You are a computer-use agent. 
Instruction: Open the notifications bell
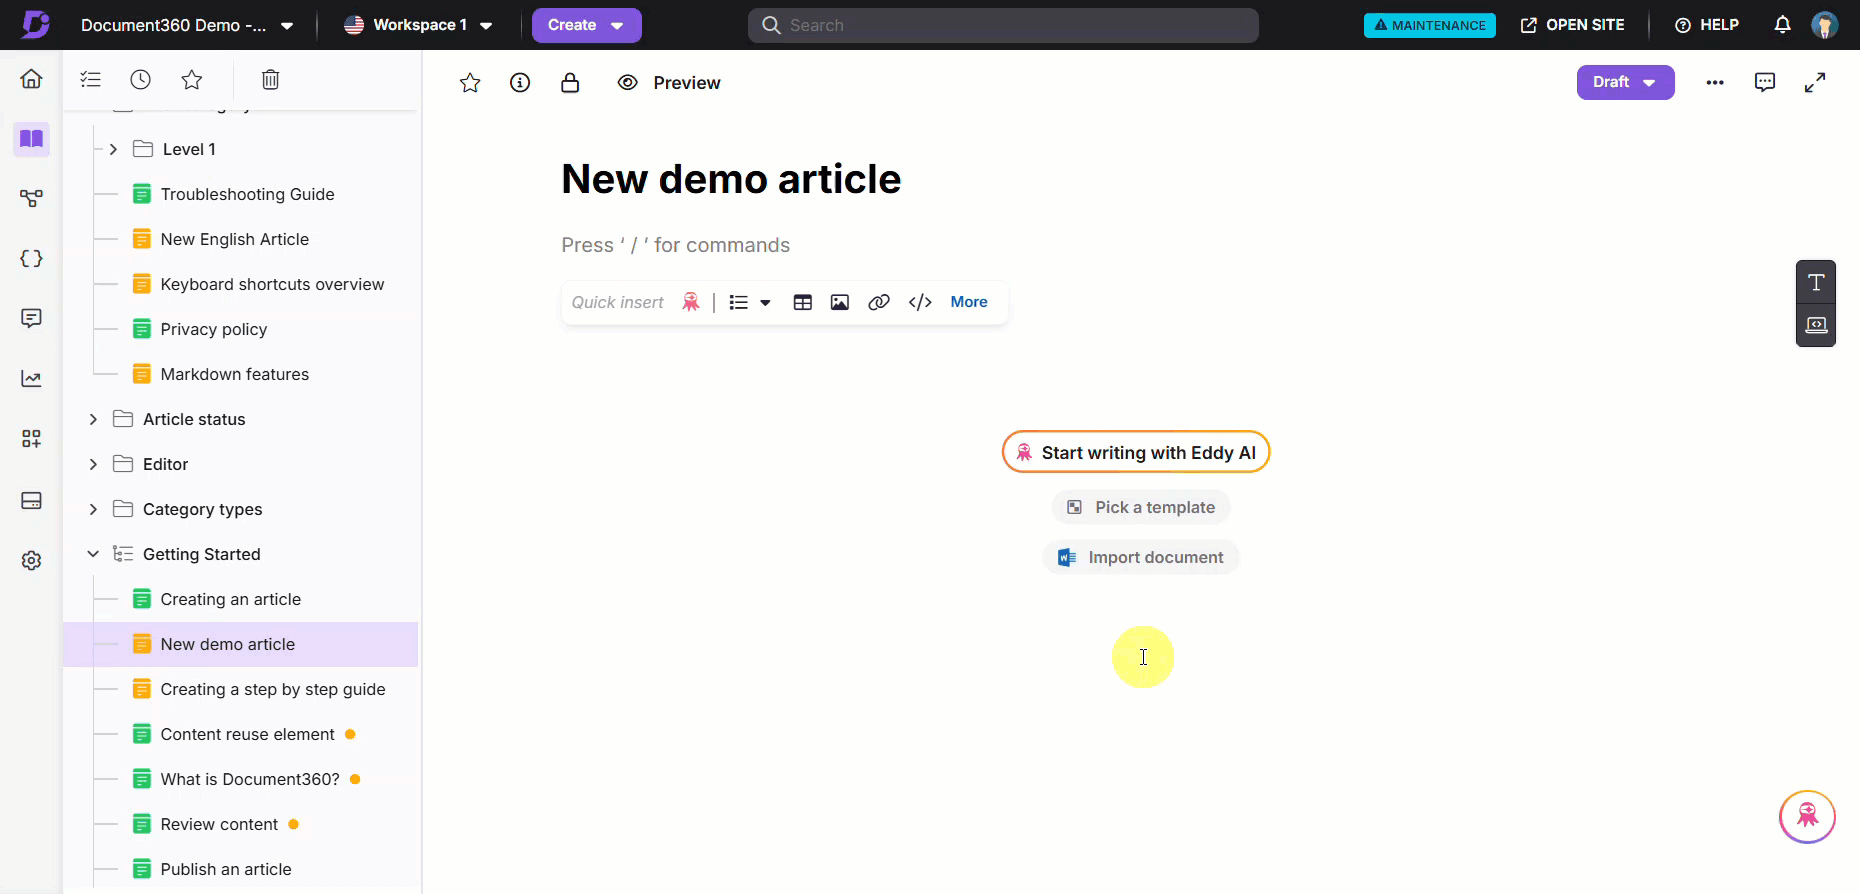[1782, 25]
